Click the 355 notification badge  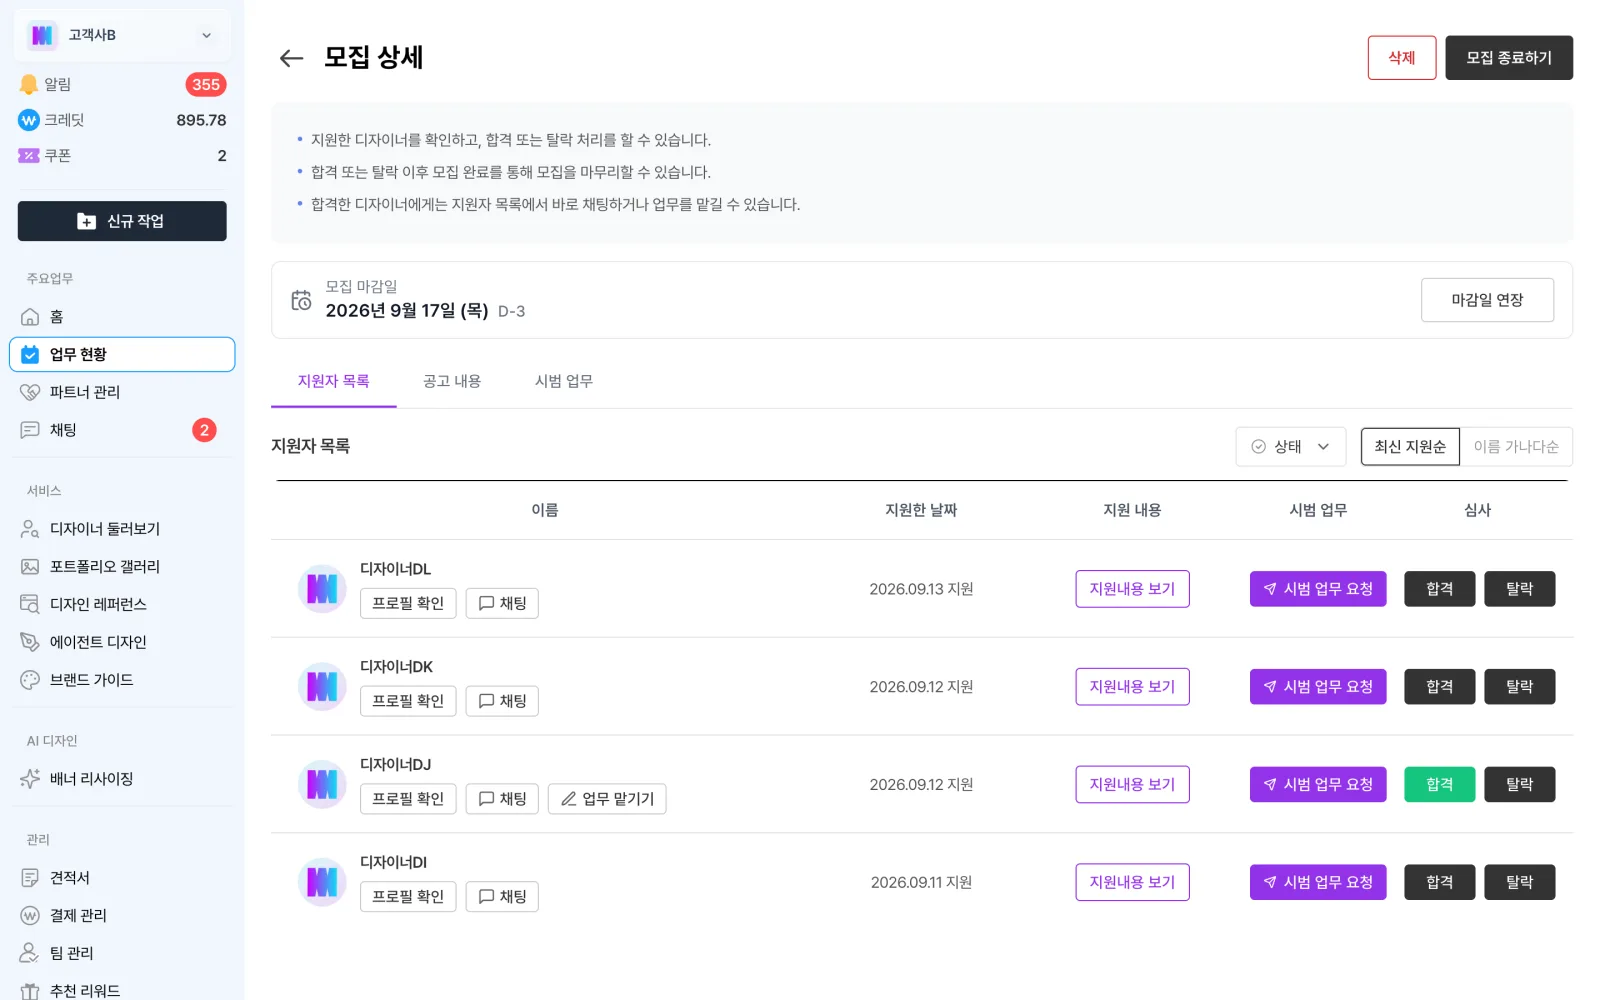[206, 85]
